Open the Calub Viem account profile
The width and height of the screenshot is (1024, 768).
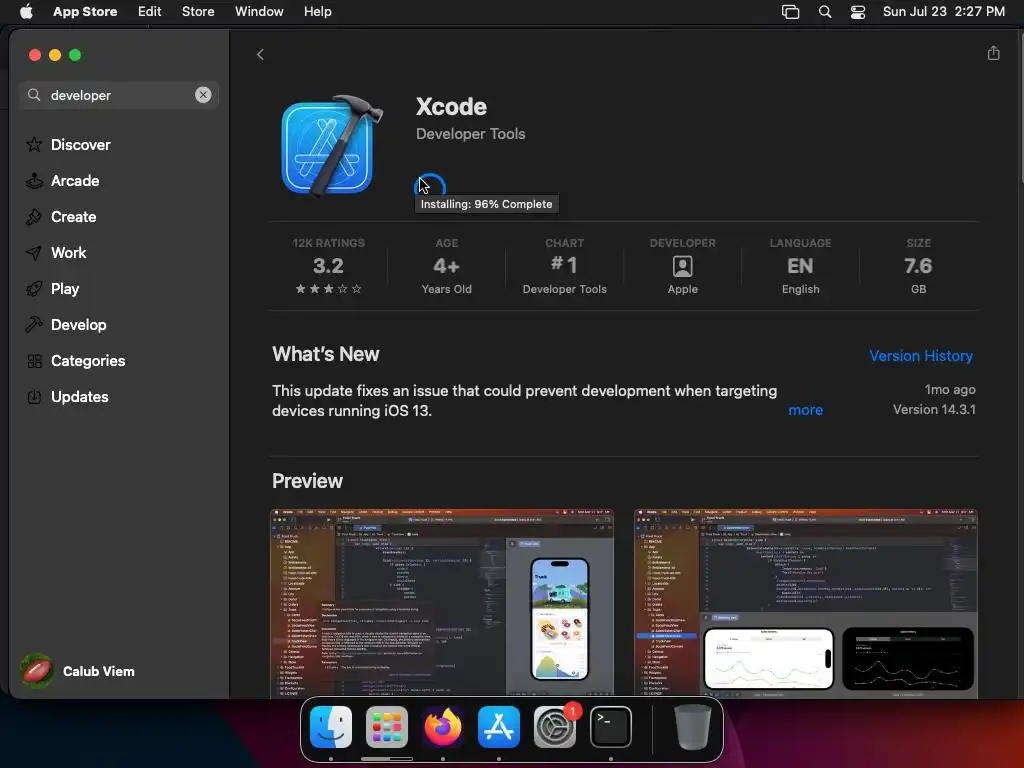pos(78,671)
